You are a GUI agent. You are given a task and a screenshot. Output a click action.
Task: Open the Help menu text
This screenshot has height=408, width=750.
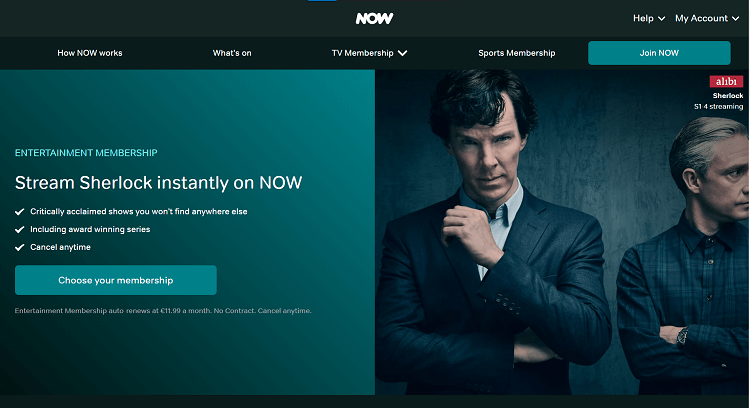tap(643, 18)
